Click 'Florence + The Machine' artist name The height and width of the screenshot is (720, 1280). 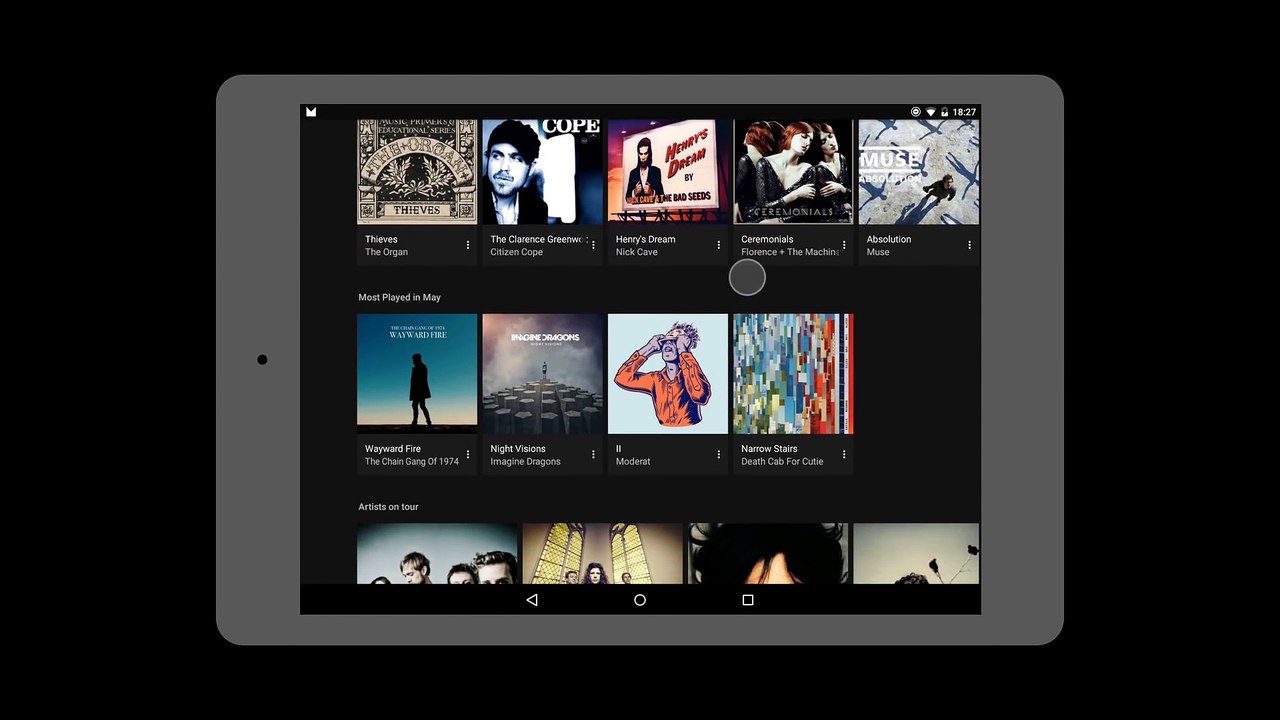coord(789,252)
